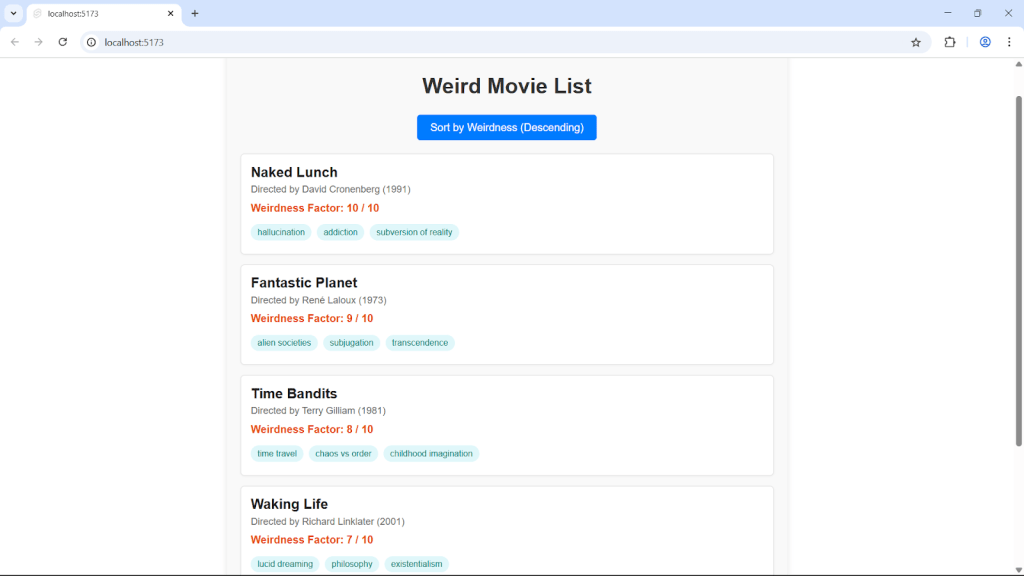
Task: Click the back navigation arrow
Action: pos(14,42)
